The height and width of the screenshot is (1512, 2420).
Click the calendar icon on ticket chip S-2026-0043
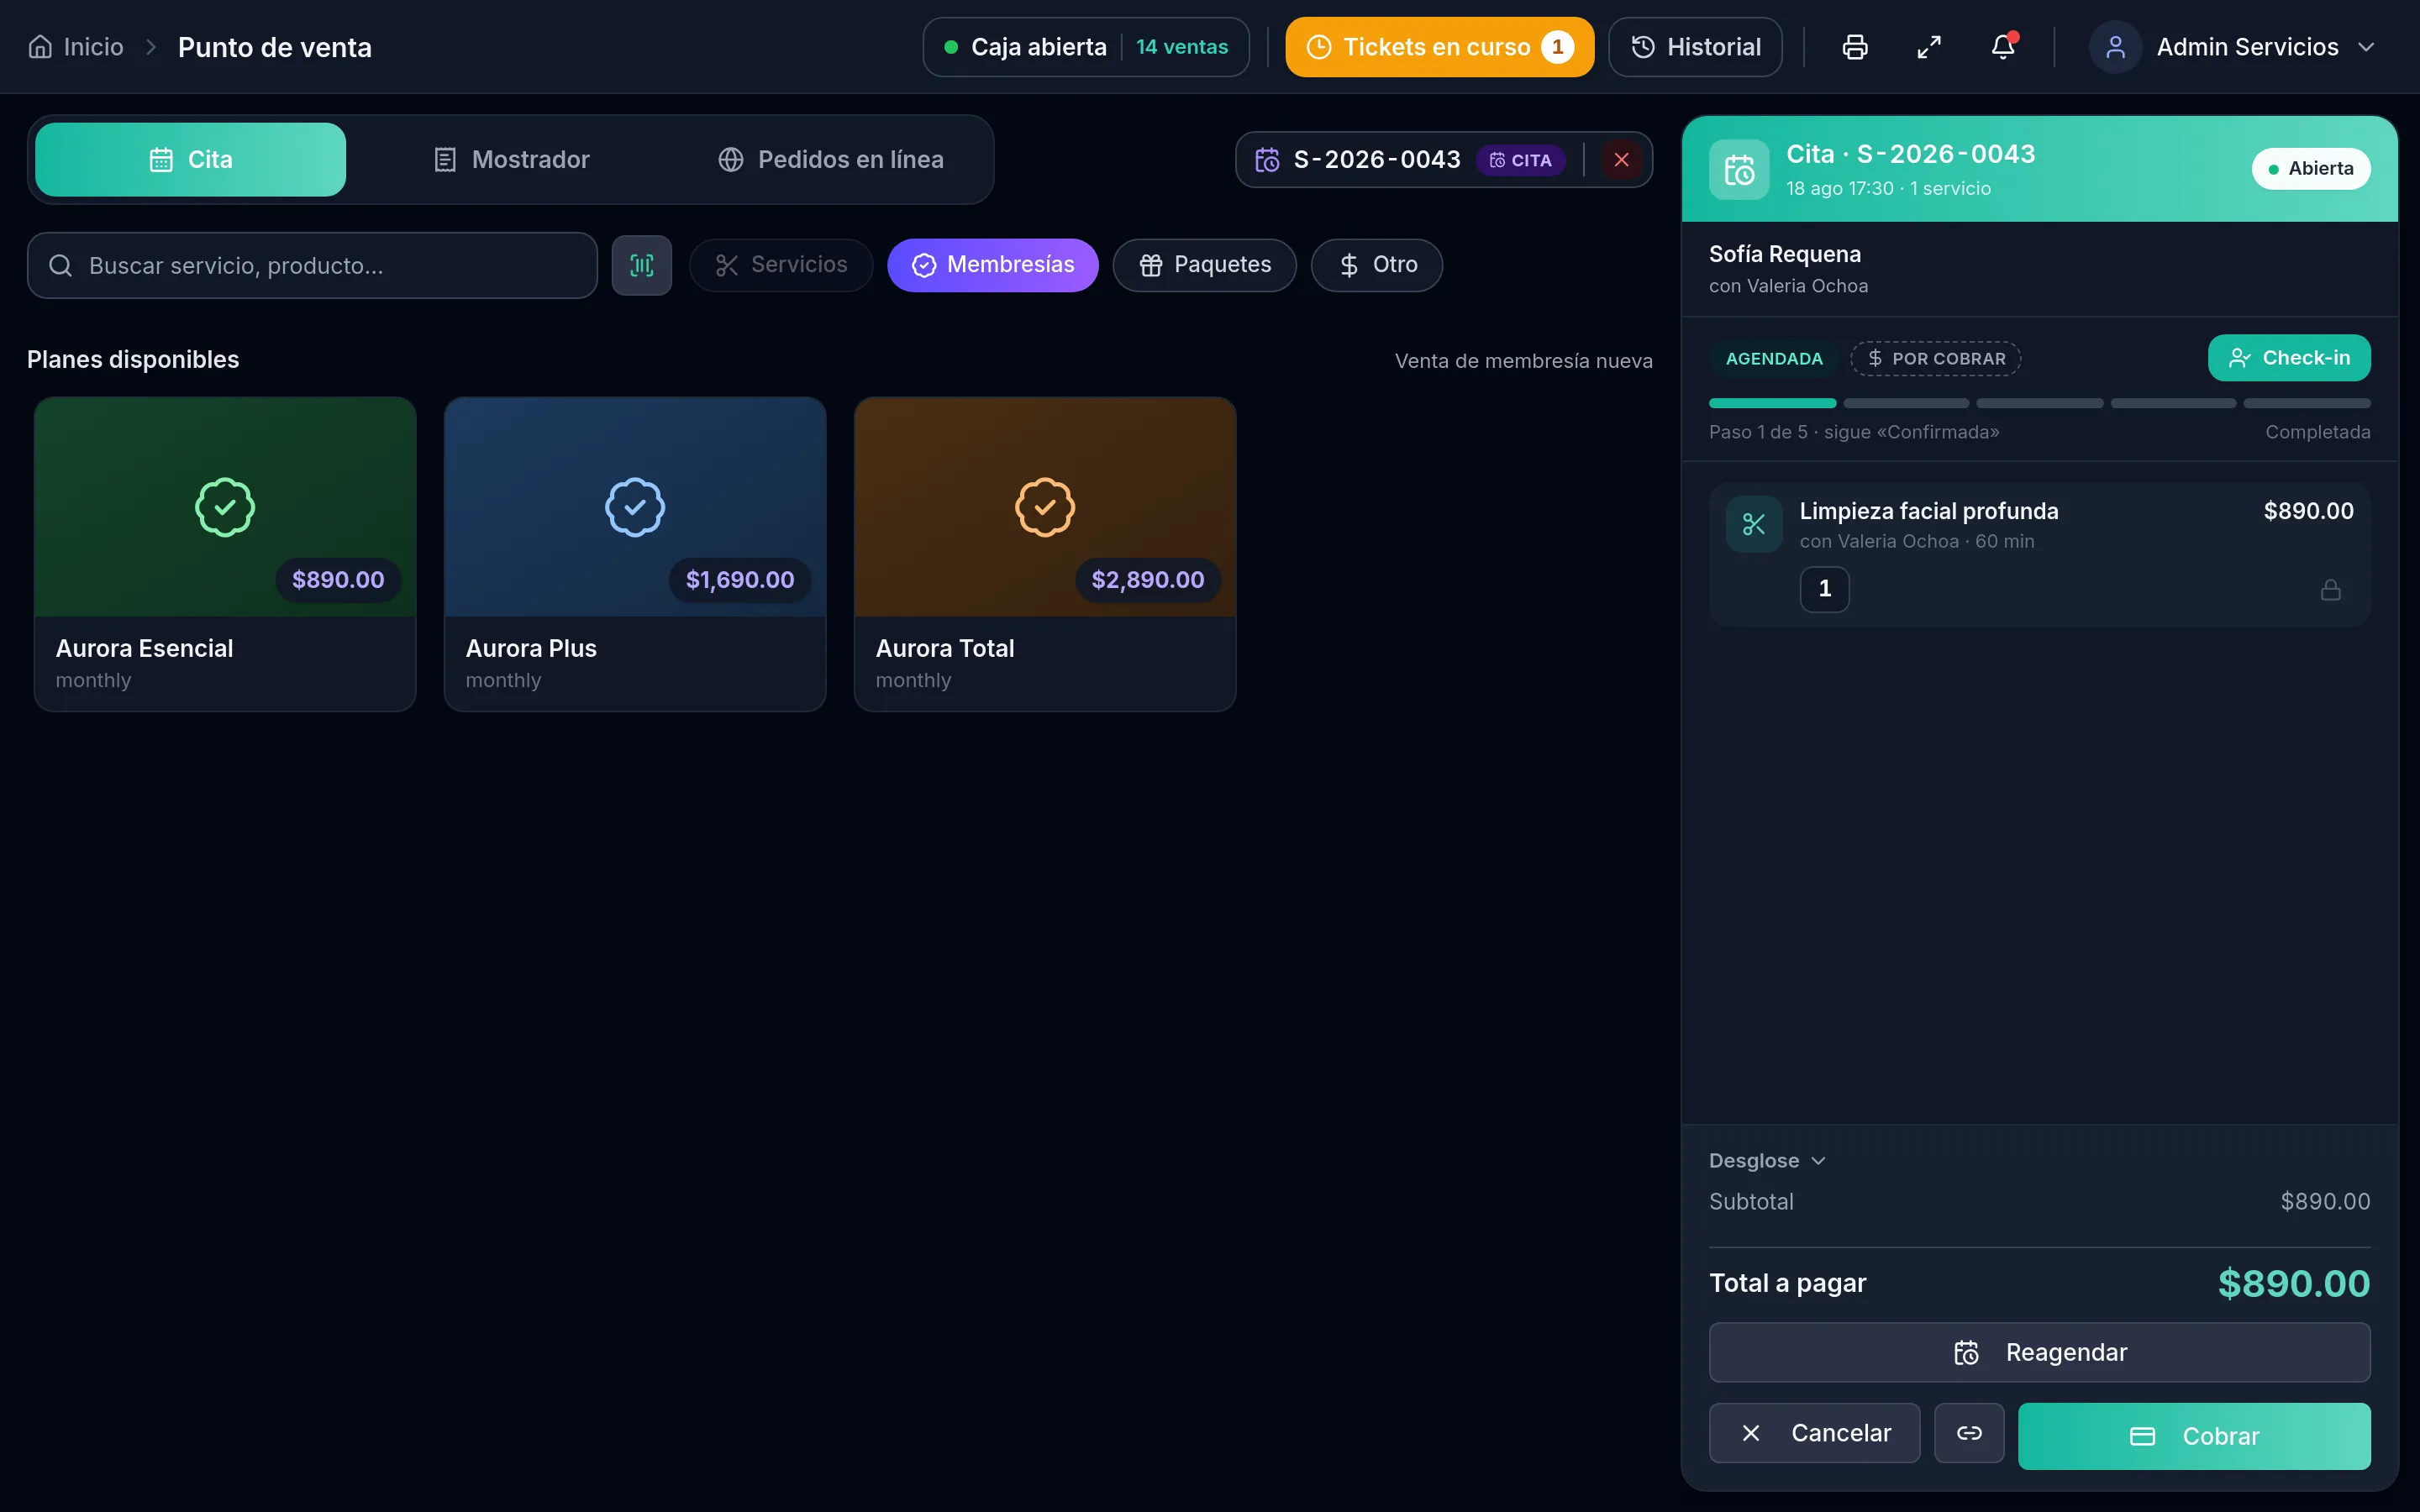tap(1267, 160)
